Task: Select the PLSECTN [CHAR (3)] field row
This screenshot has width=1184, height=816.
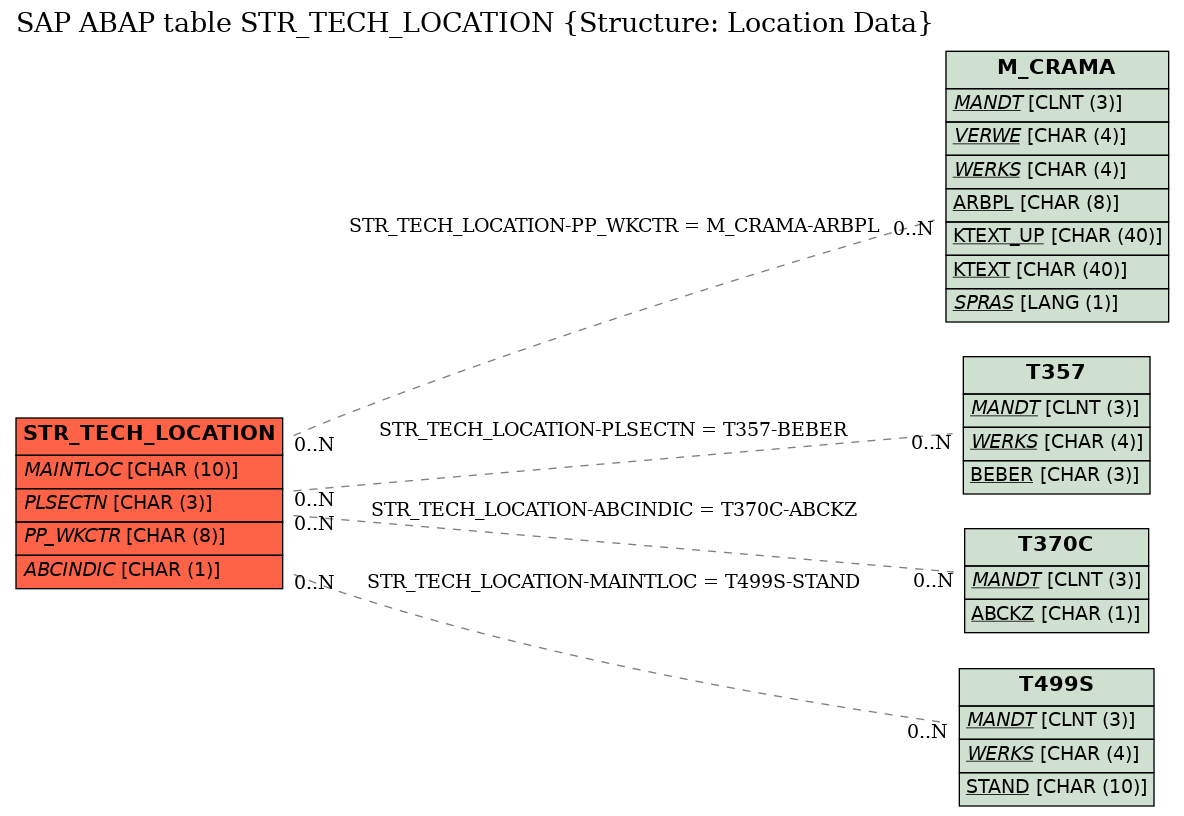Action: click(x=150, y=504)
